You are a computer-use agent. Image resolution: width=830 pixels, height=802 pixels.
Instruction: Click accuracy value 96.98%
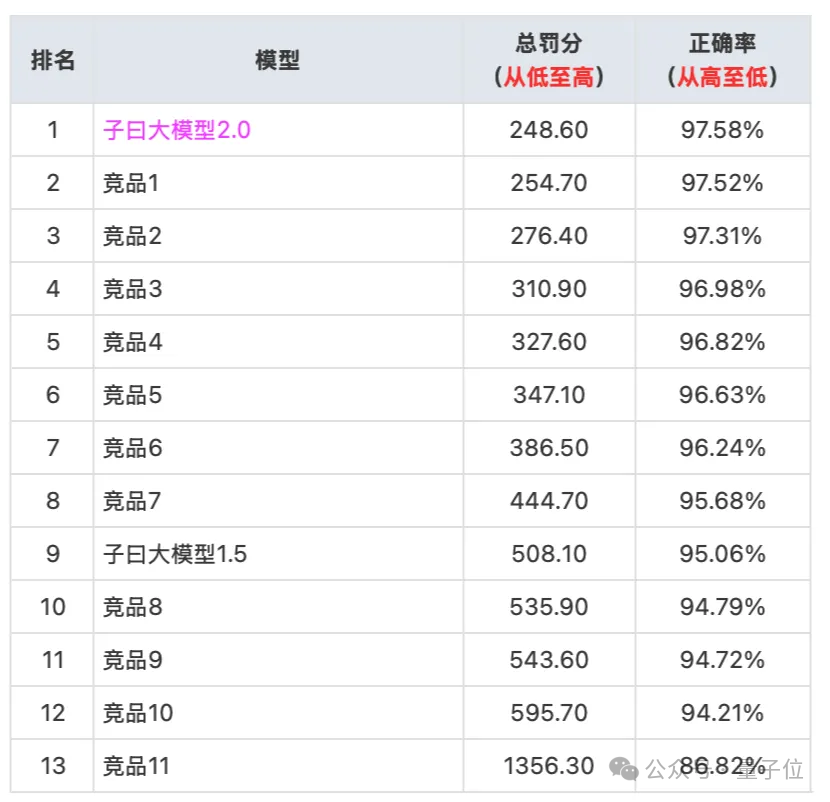[x=723, y=289]
